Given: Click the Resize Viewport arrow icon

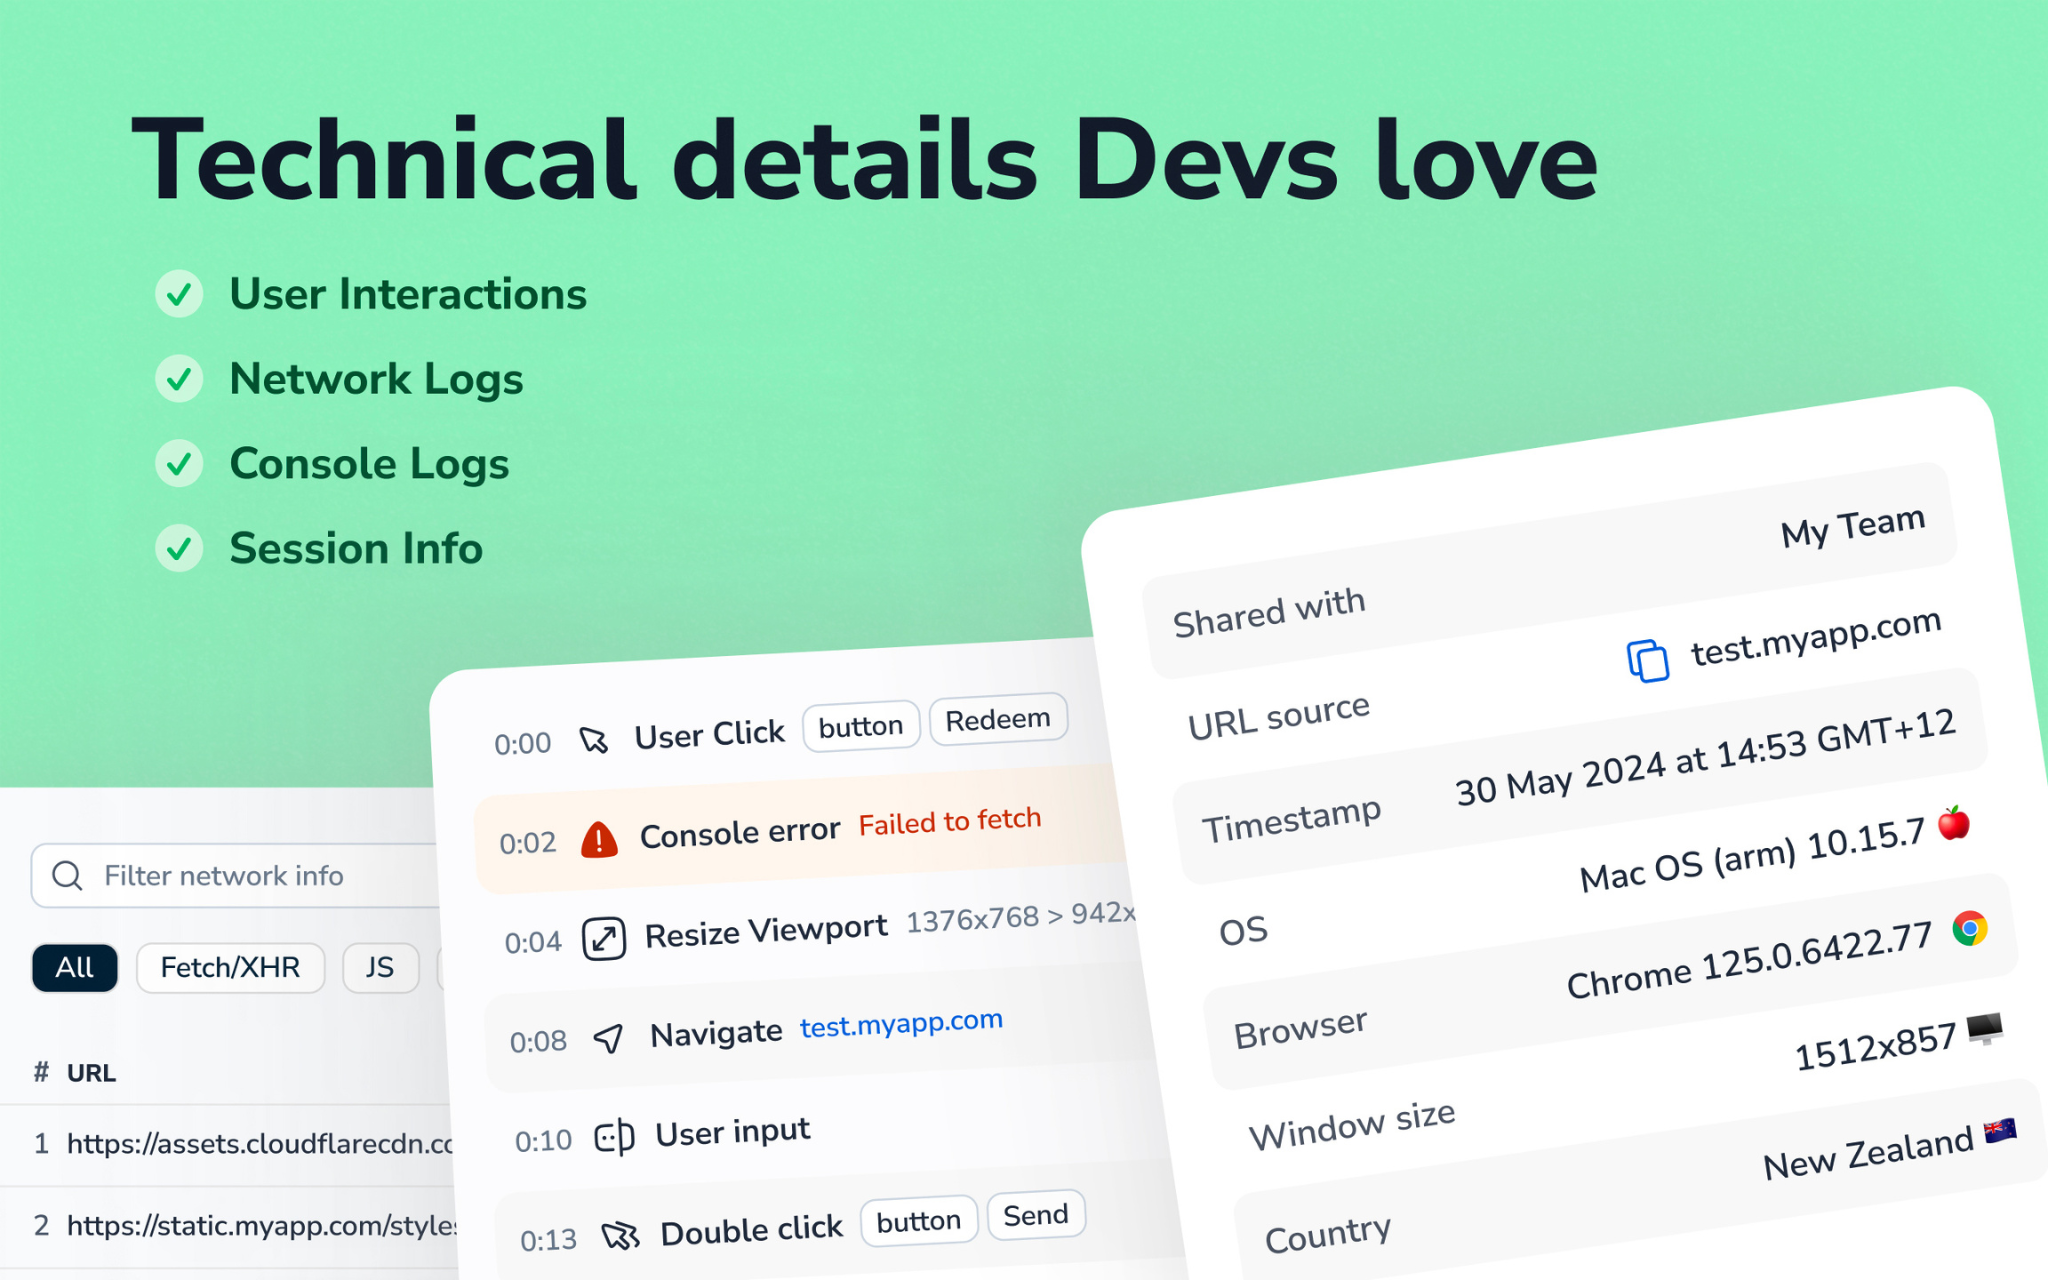Looking at the screenshot, I should (604, 939).
